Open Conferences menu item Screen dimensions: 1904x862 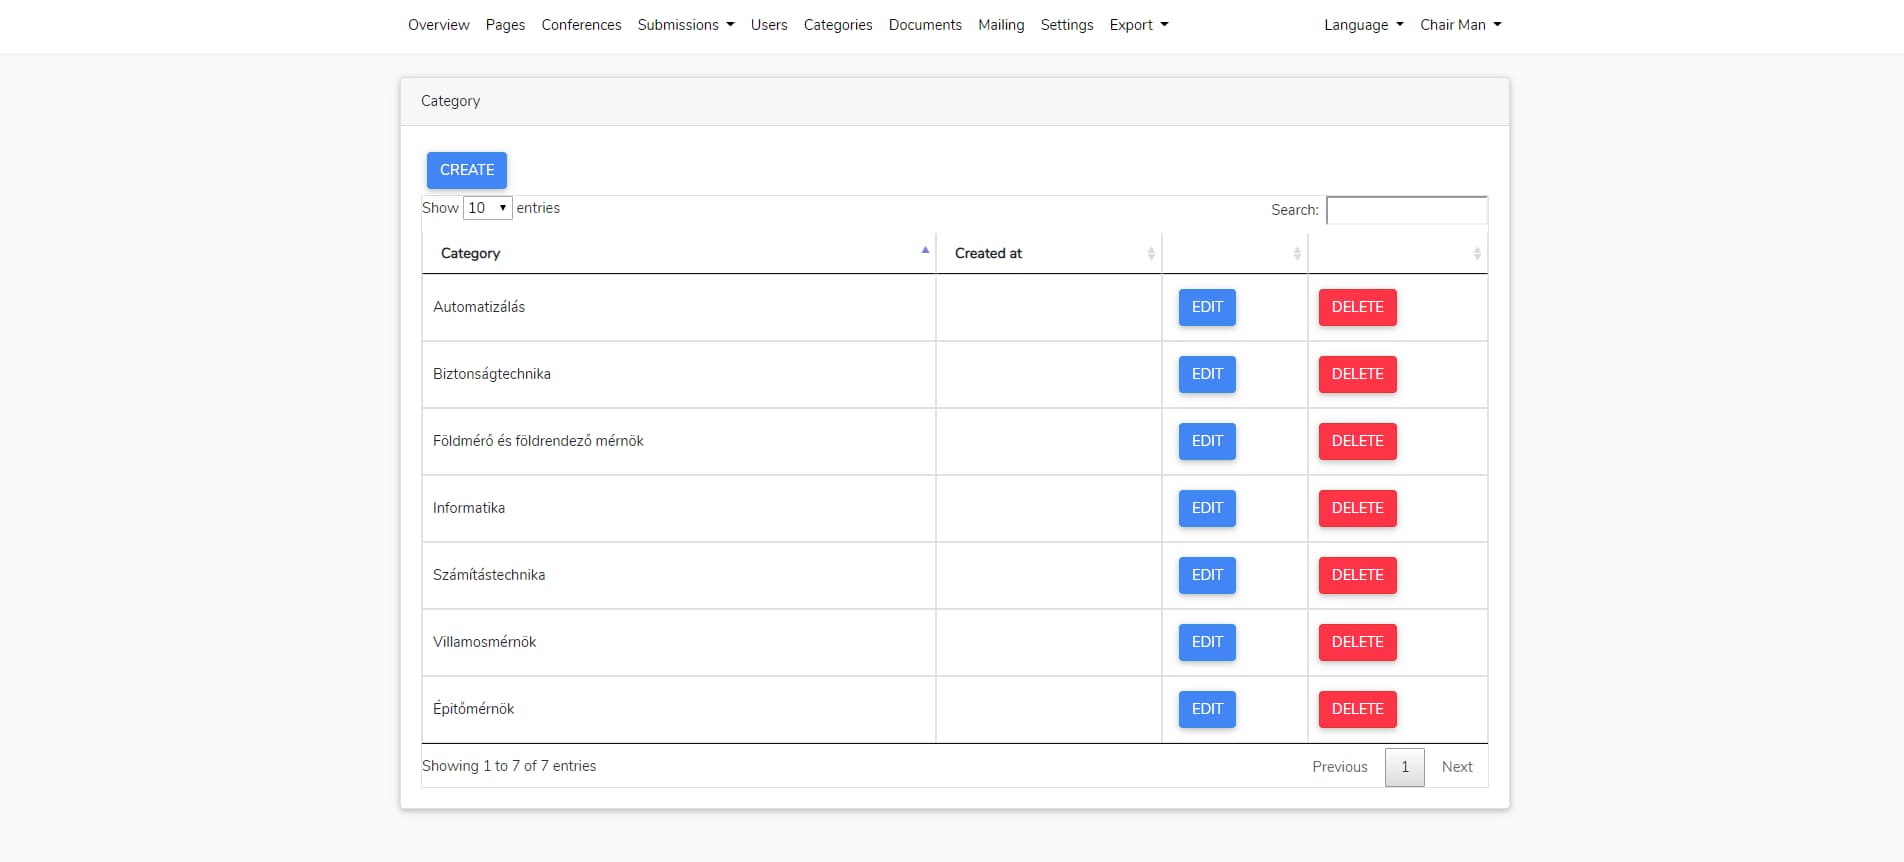581,25
